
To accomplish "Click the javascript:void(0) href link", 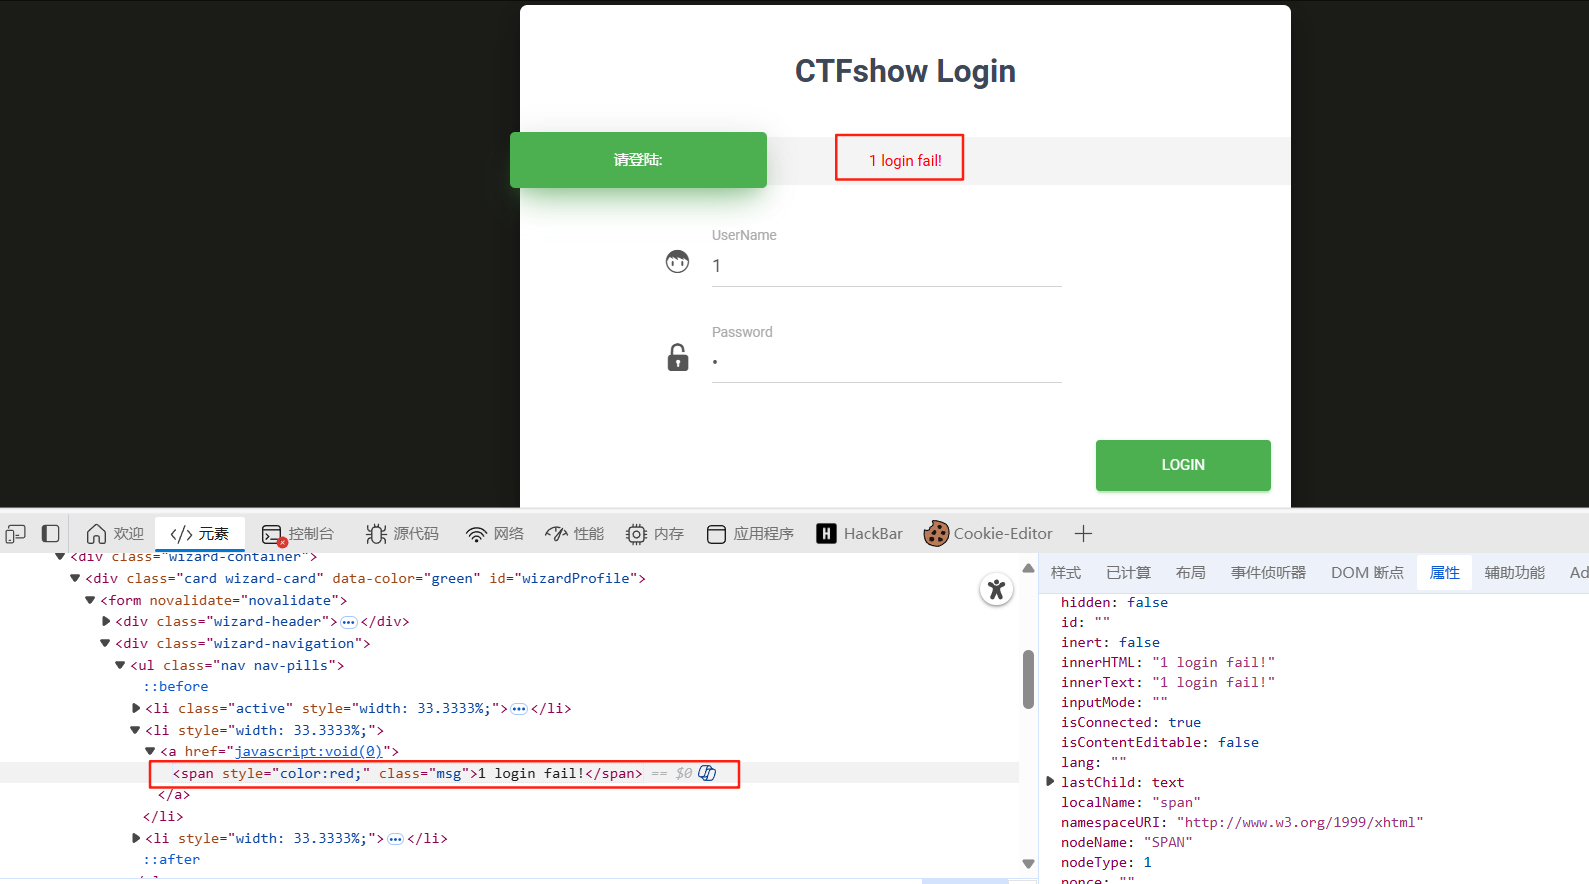I will click(x=308, y=751).
